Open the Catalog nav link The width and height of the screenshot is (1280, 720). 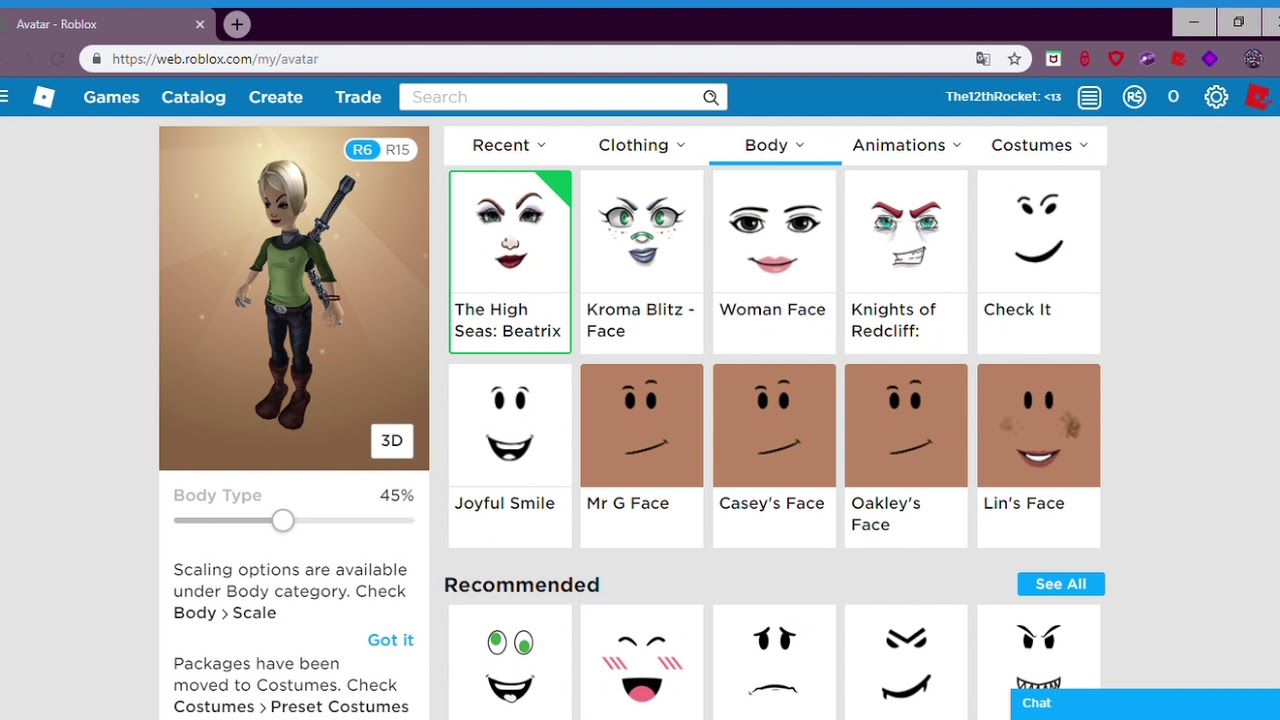[x=194, y=97]
